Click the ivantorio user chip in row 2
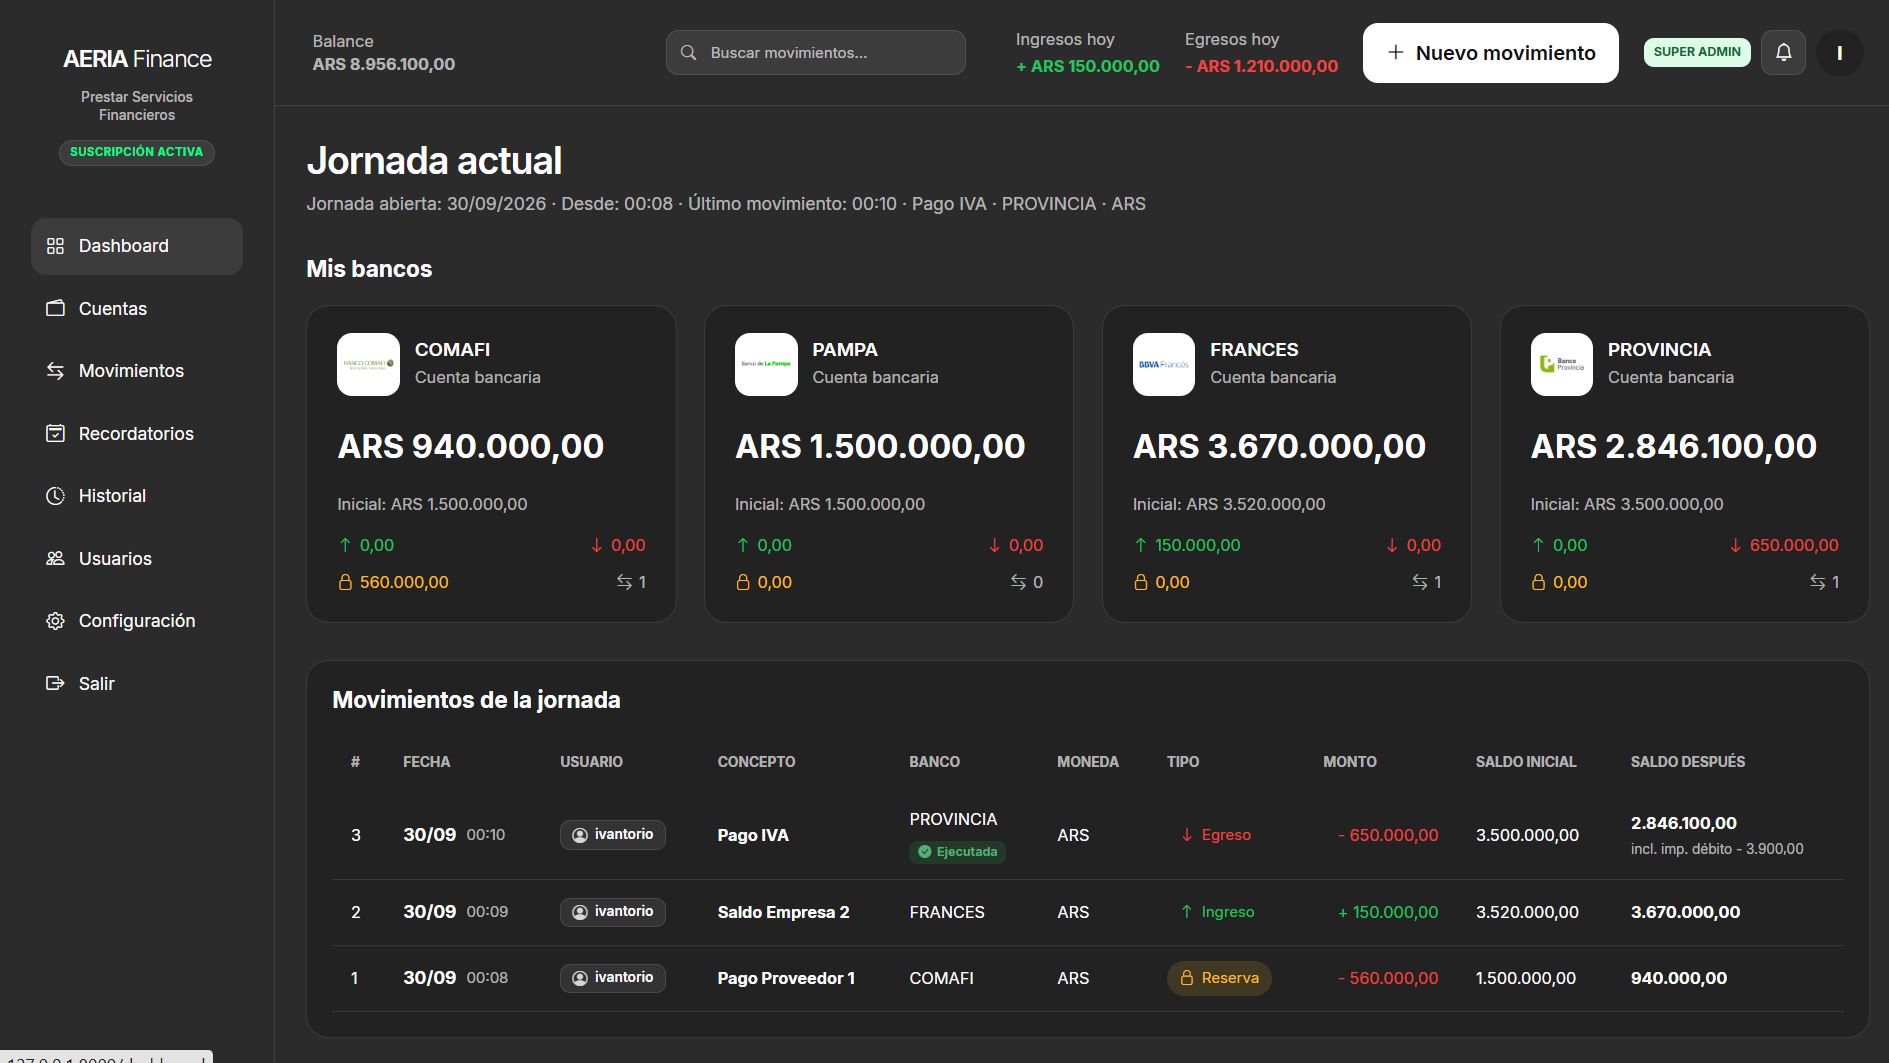 tap(612, 912)
